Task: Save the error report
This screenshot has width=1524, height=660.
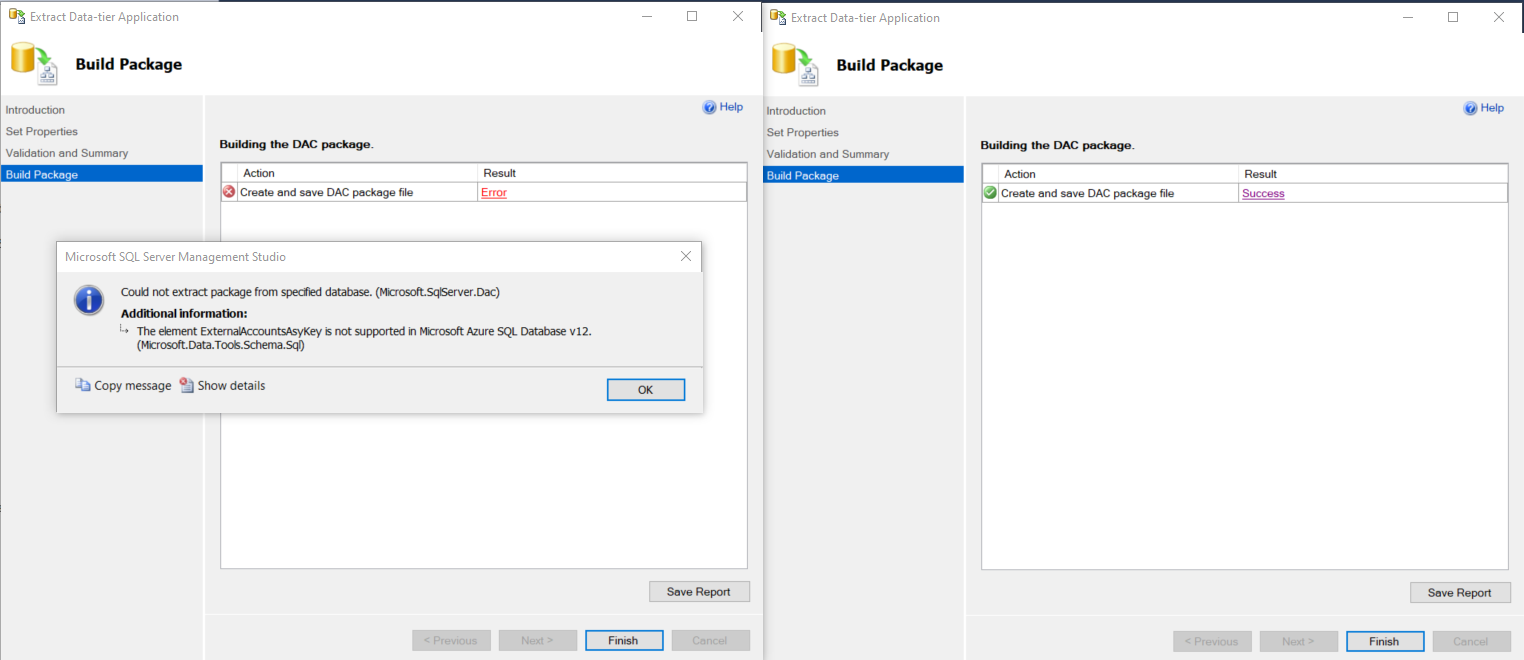Action: (x=699, y=591)
